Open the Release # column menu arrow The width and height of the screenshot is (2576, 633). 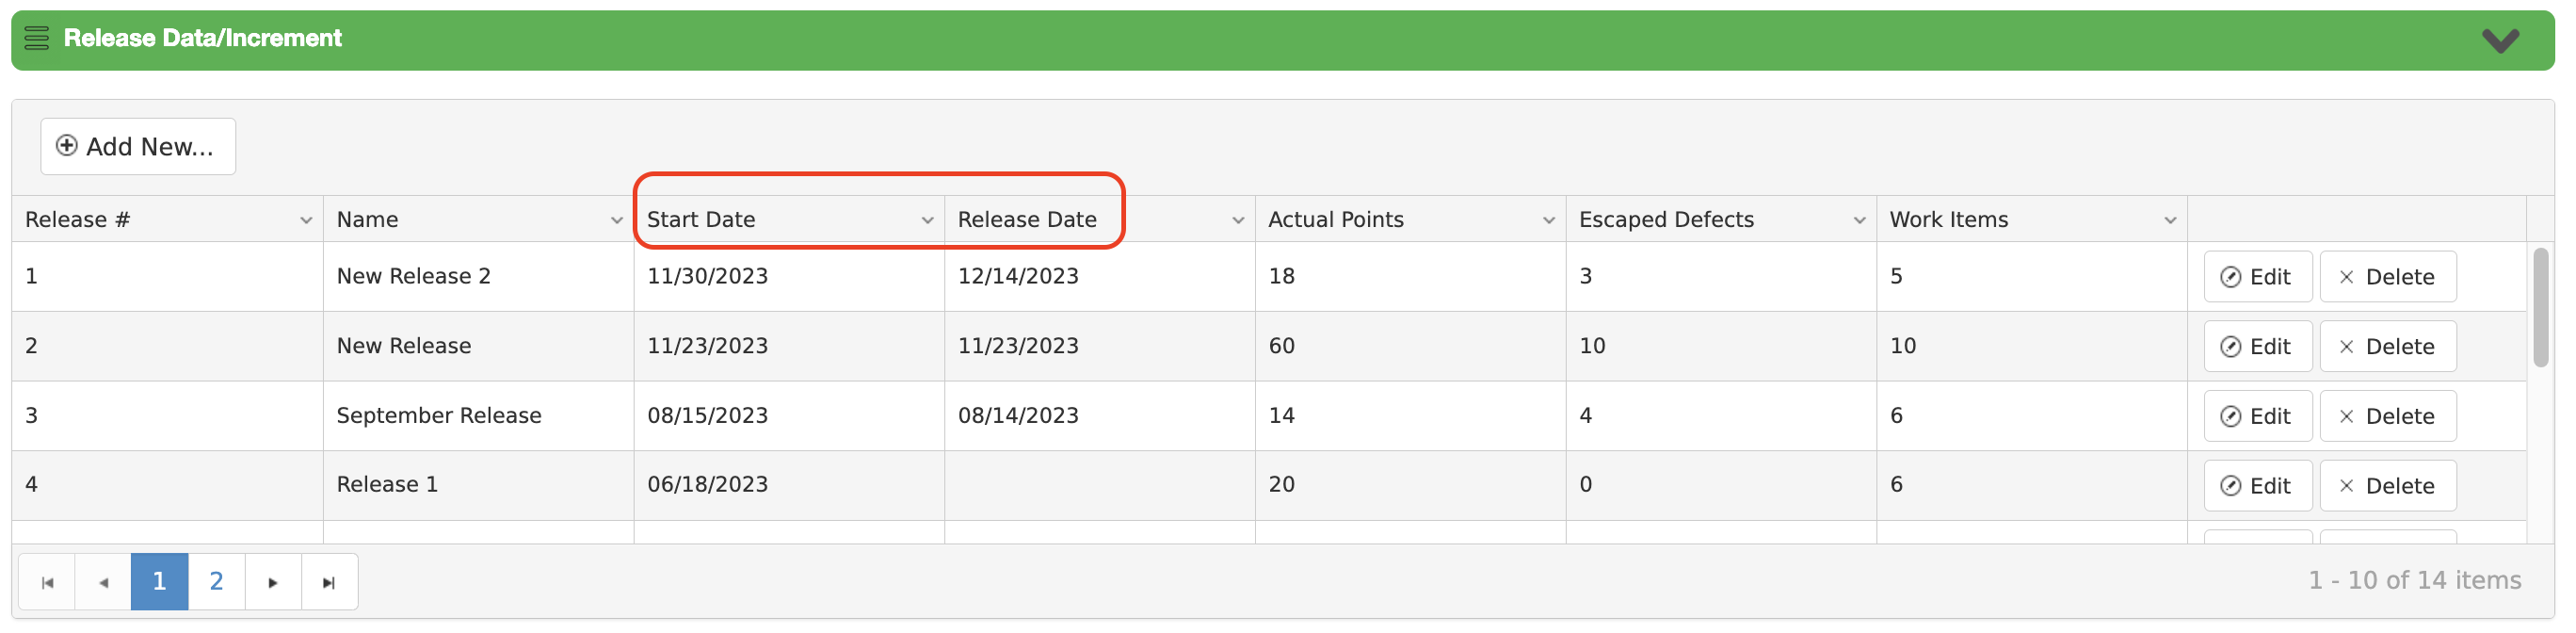pos(306,221)
